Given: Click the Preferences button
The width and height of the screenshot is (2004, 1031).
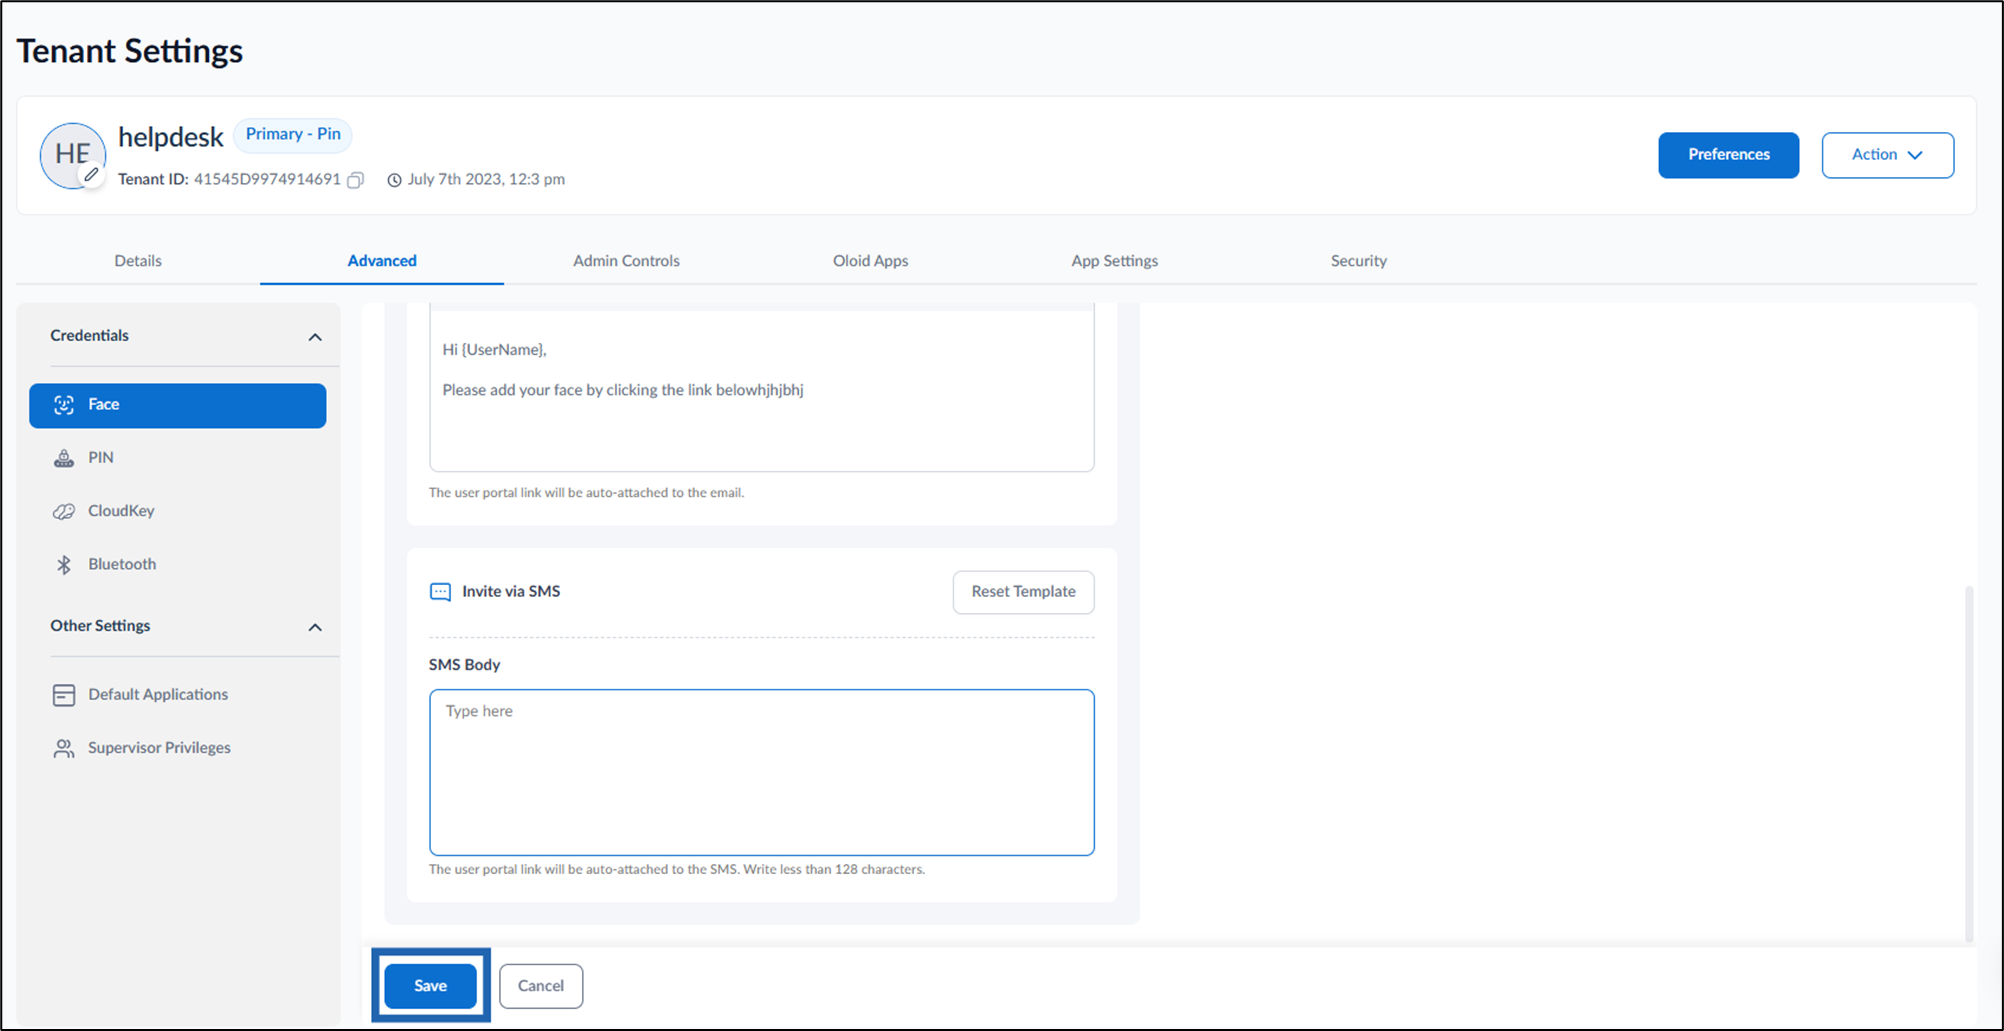Looking at the screenshot, I should (1728, 155).
